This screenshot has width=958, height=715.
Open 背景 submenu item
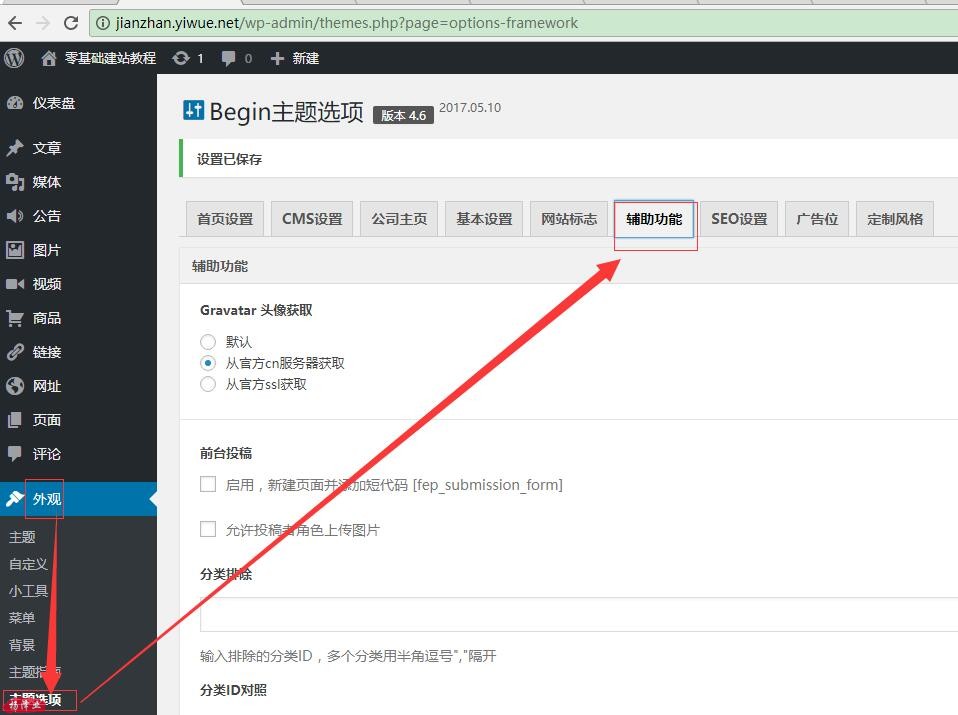click(22, 644)
